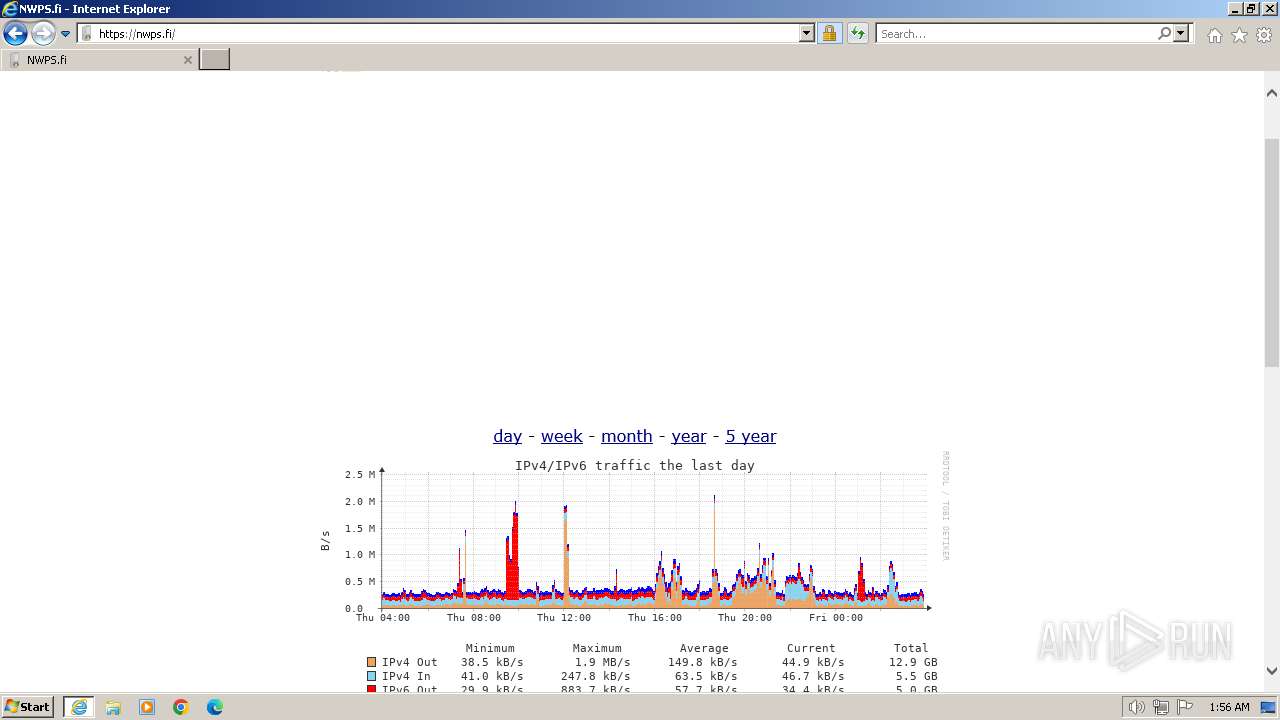Screen dimensions: 1280x720
Task: Close the NWPS.fi tab
Action: click(187, 60)
